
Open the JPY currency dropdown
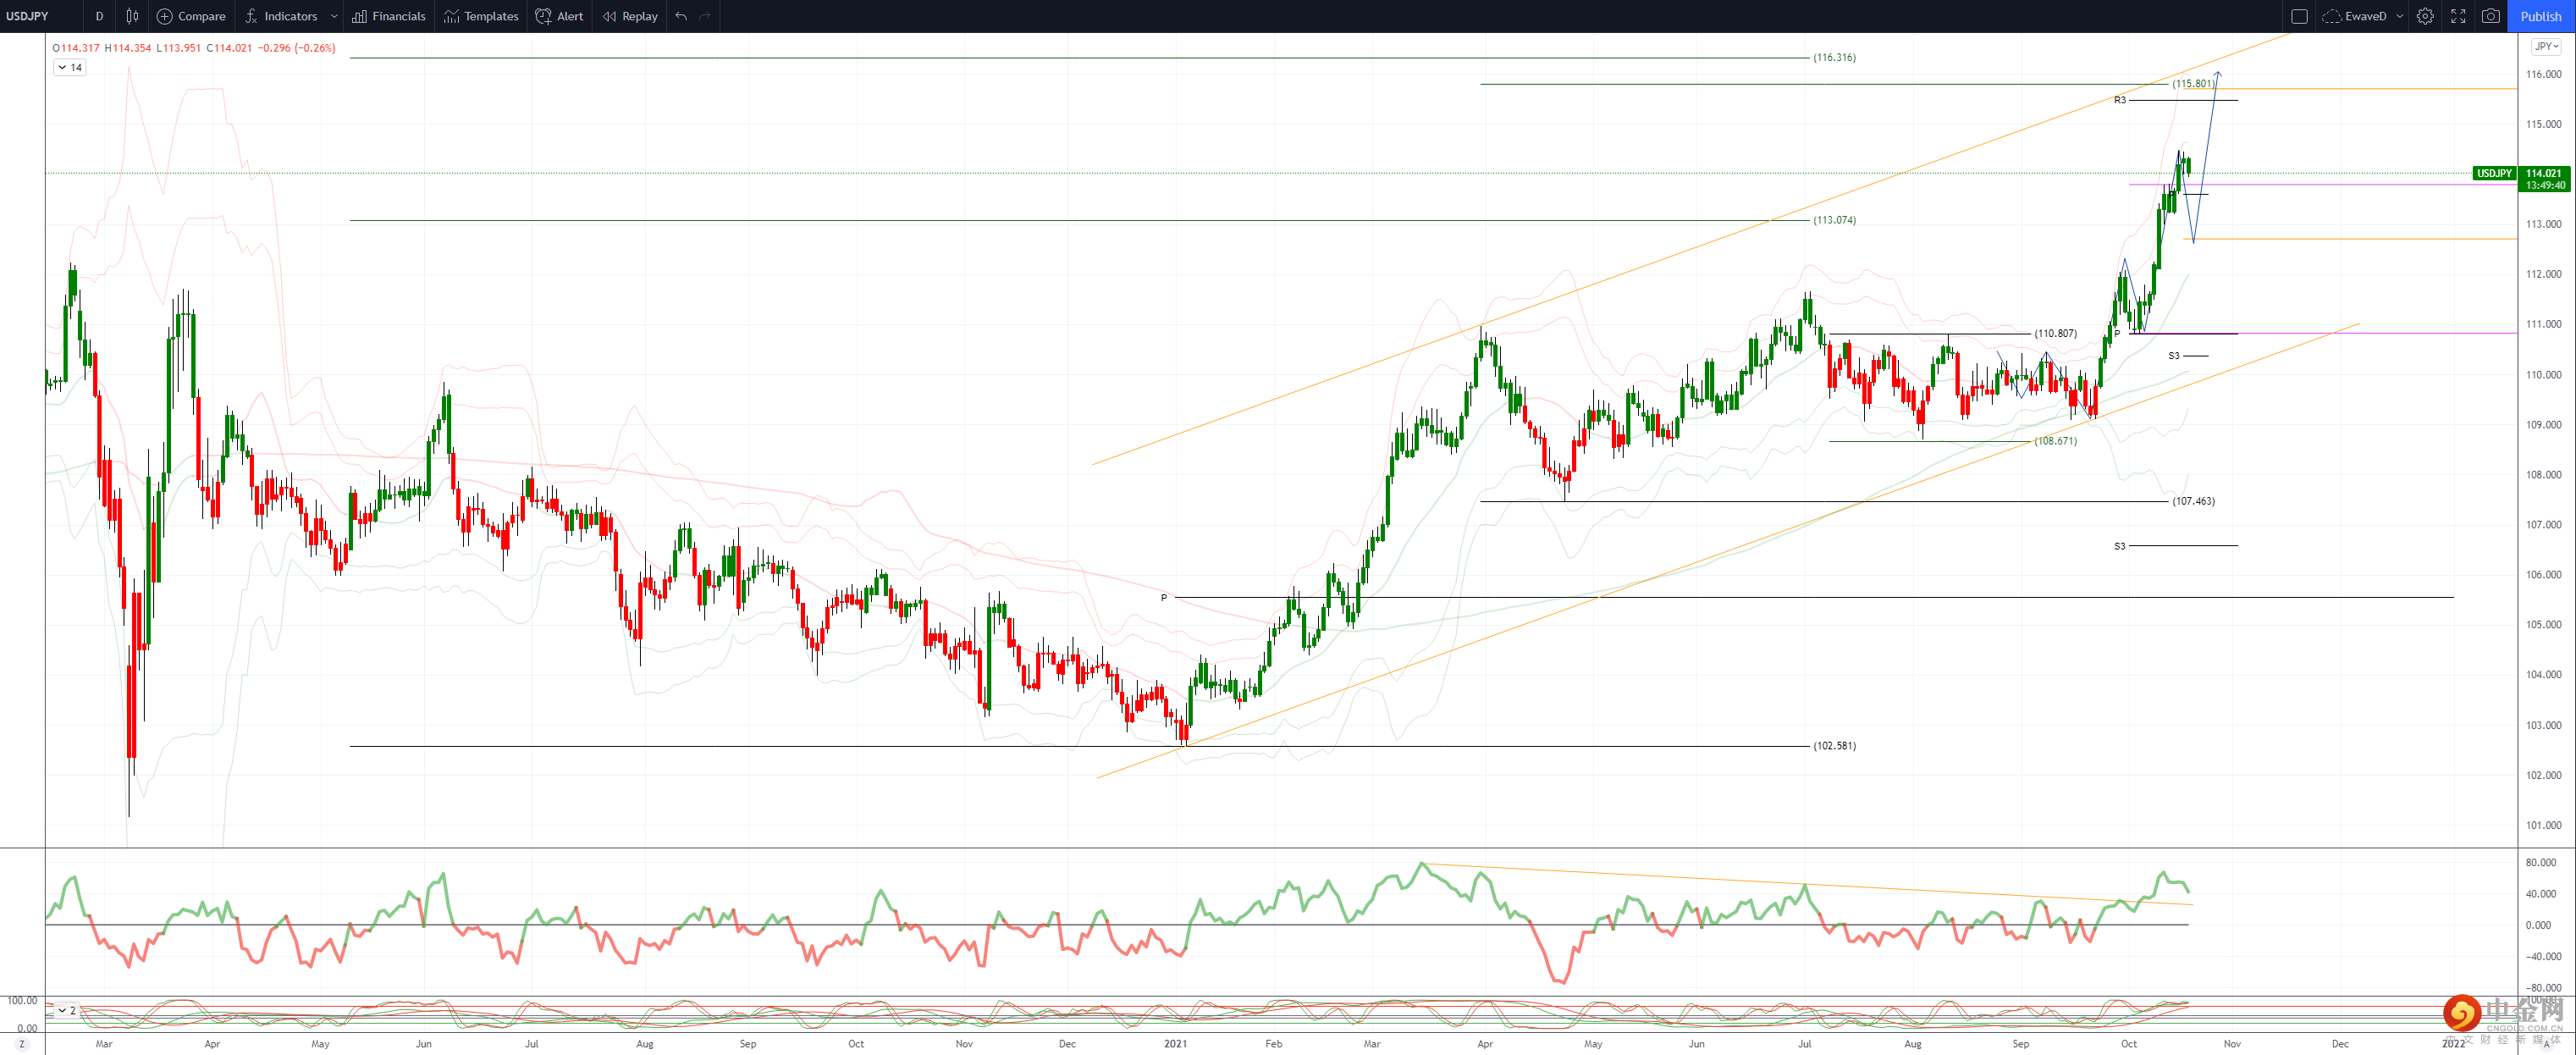[x=2546, y=46]
